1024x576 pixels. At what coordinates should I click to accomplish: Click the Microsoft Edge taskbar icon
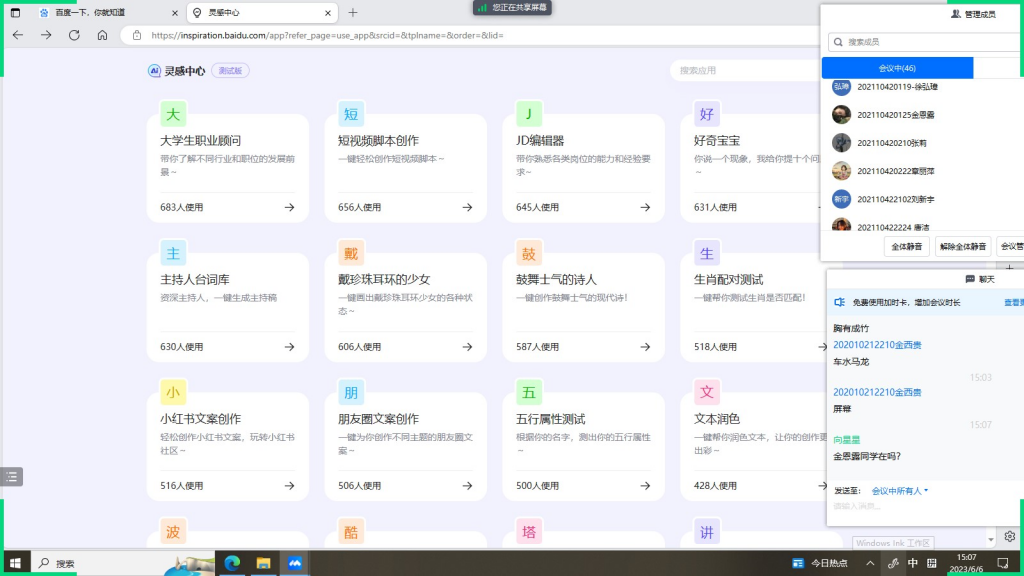click(232, 563)
